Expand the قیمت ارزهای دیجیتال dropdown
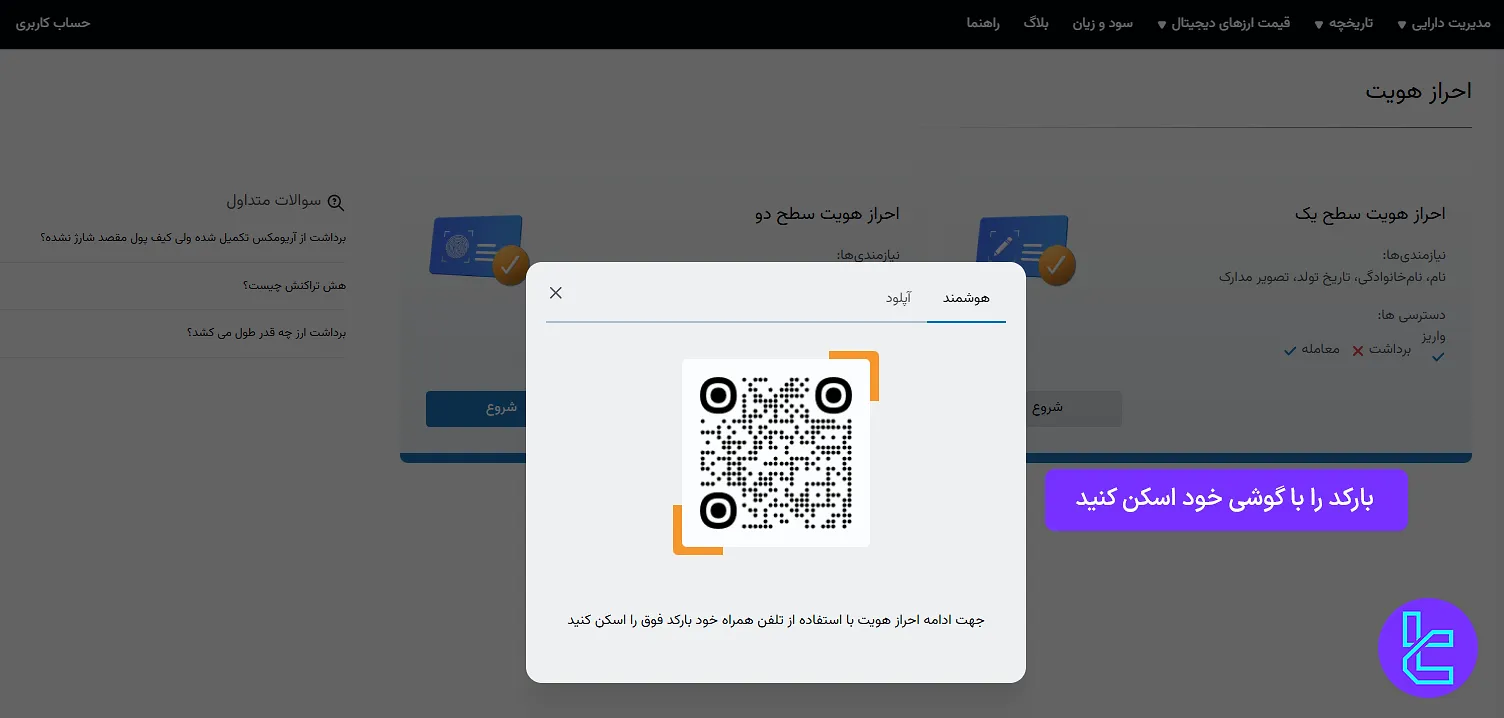Image resolution: width=1504 pixels, height=718 pixels. (1222, 24)
